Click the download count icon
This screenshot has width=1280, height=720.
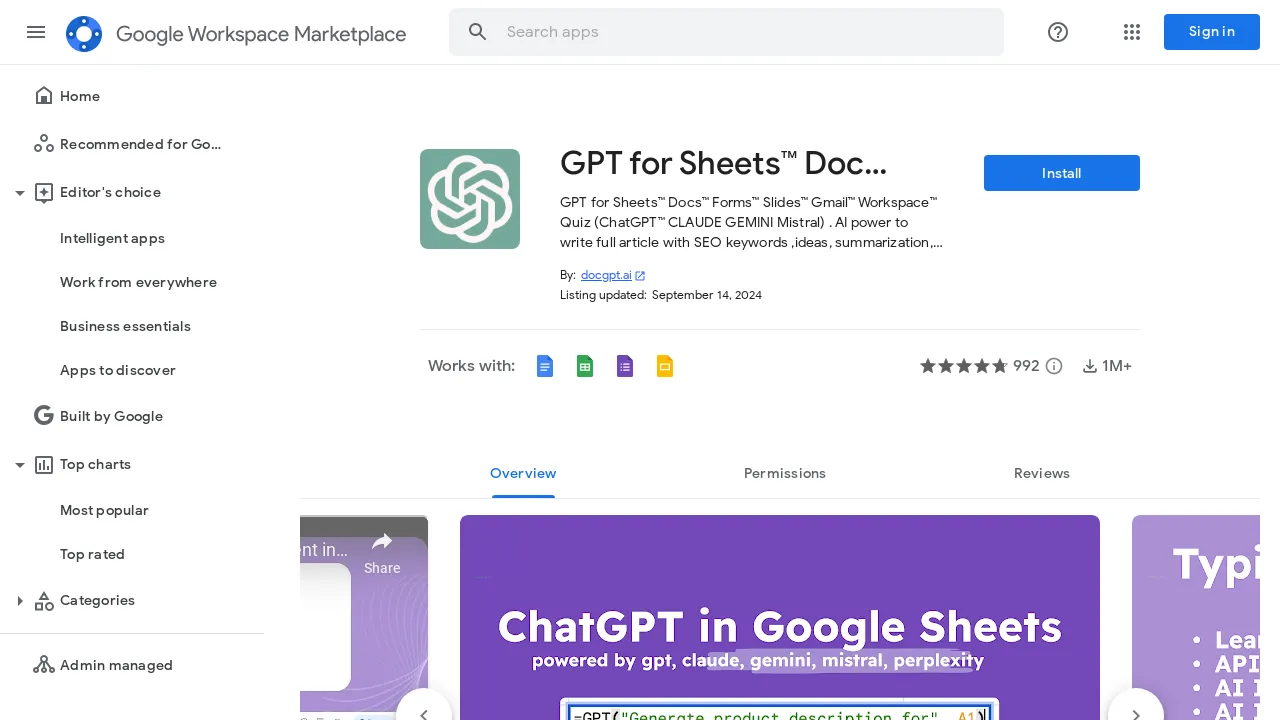click(1090, 366)
